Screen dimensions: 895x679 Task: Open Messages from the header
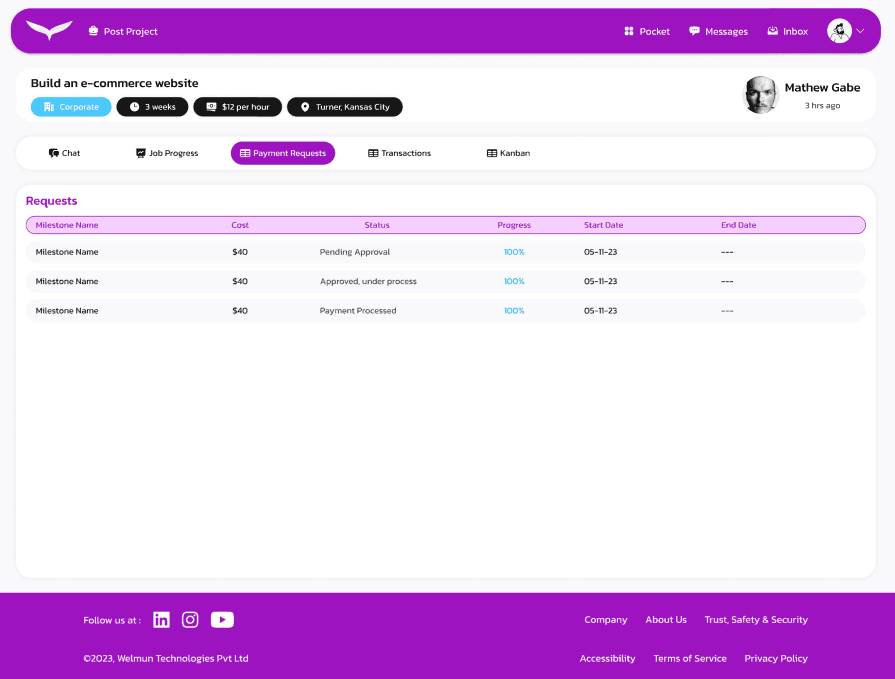[x=718, y=31]
